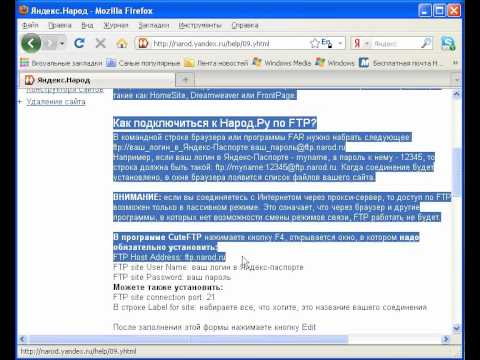
Task: Show more bookmarks with the chevron
Action: (x=455, y=63)
